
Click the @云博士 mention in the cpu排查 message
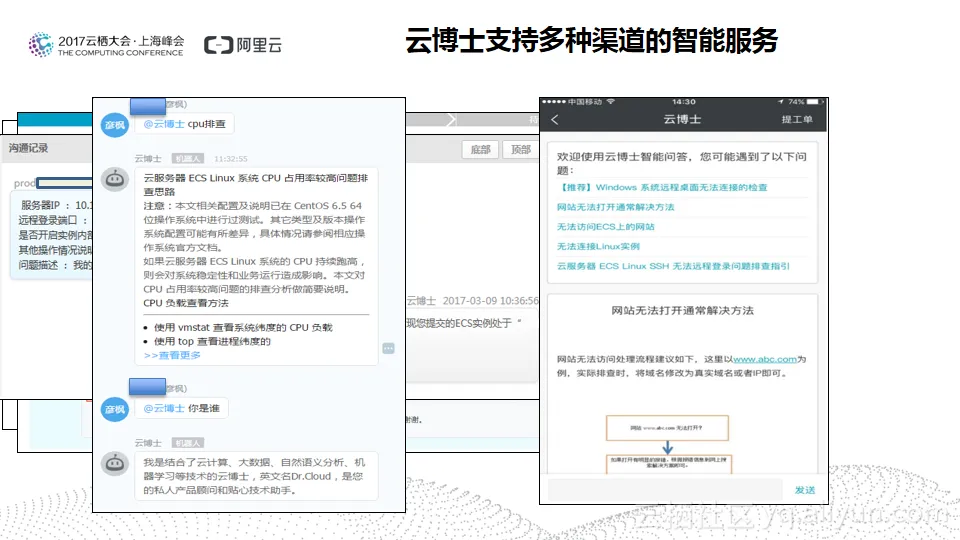163,124
